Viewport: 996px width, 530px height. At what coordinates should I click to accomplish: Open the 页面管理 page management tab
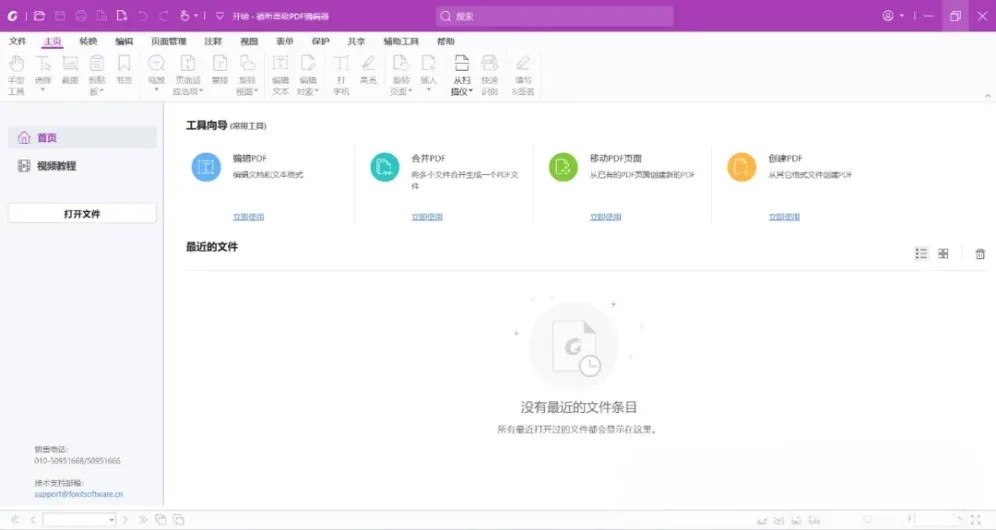tap(168, 41)
